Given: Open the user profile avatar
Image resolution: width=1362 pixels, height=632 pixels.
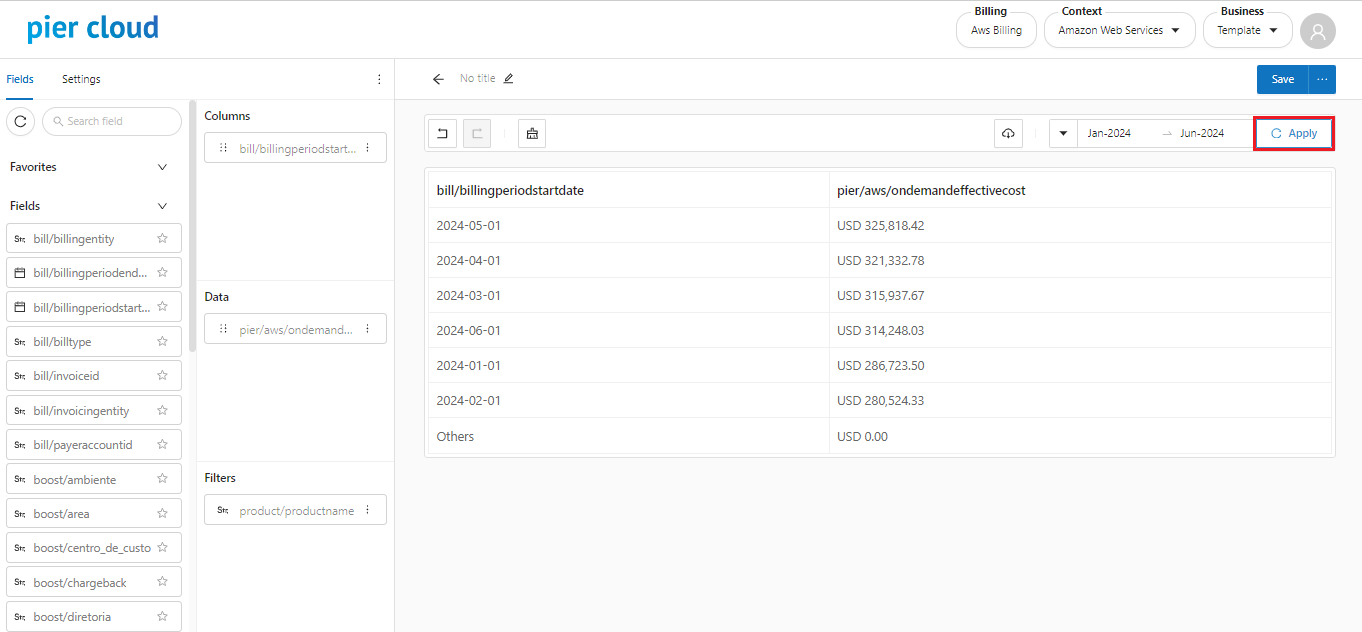Looking at the screenshot, I should tap(1317, 31).
